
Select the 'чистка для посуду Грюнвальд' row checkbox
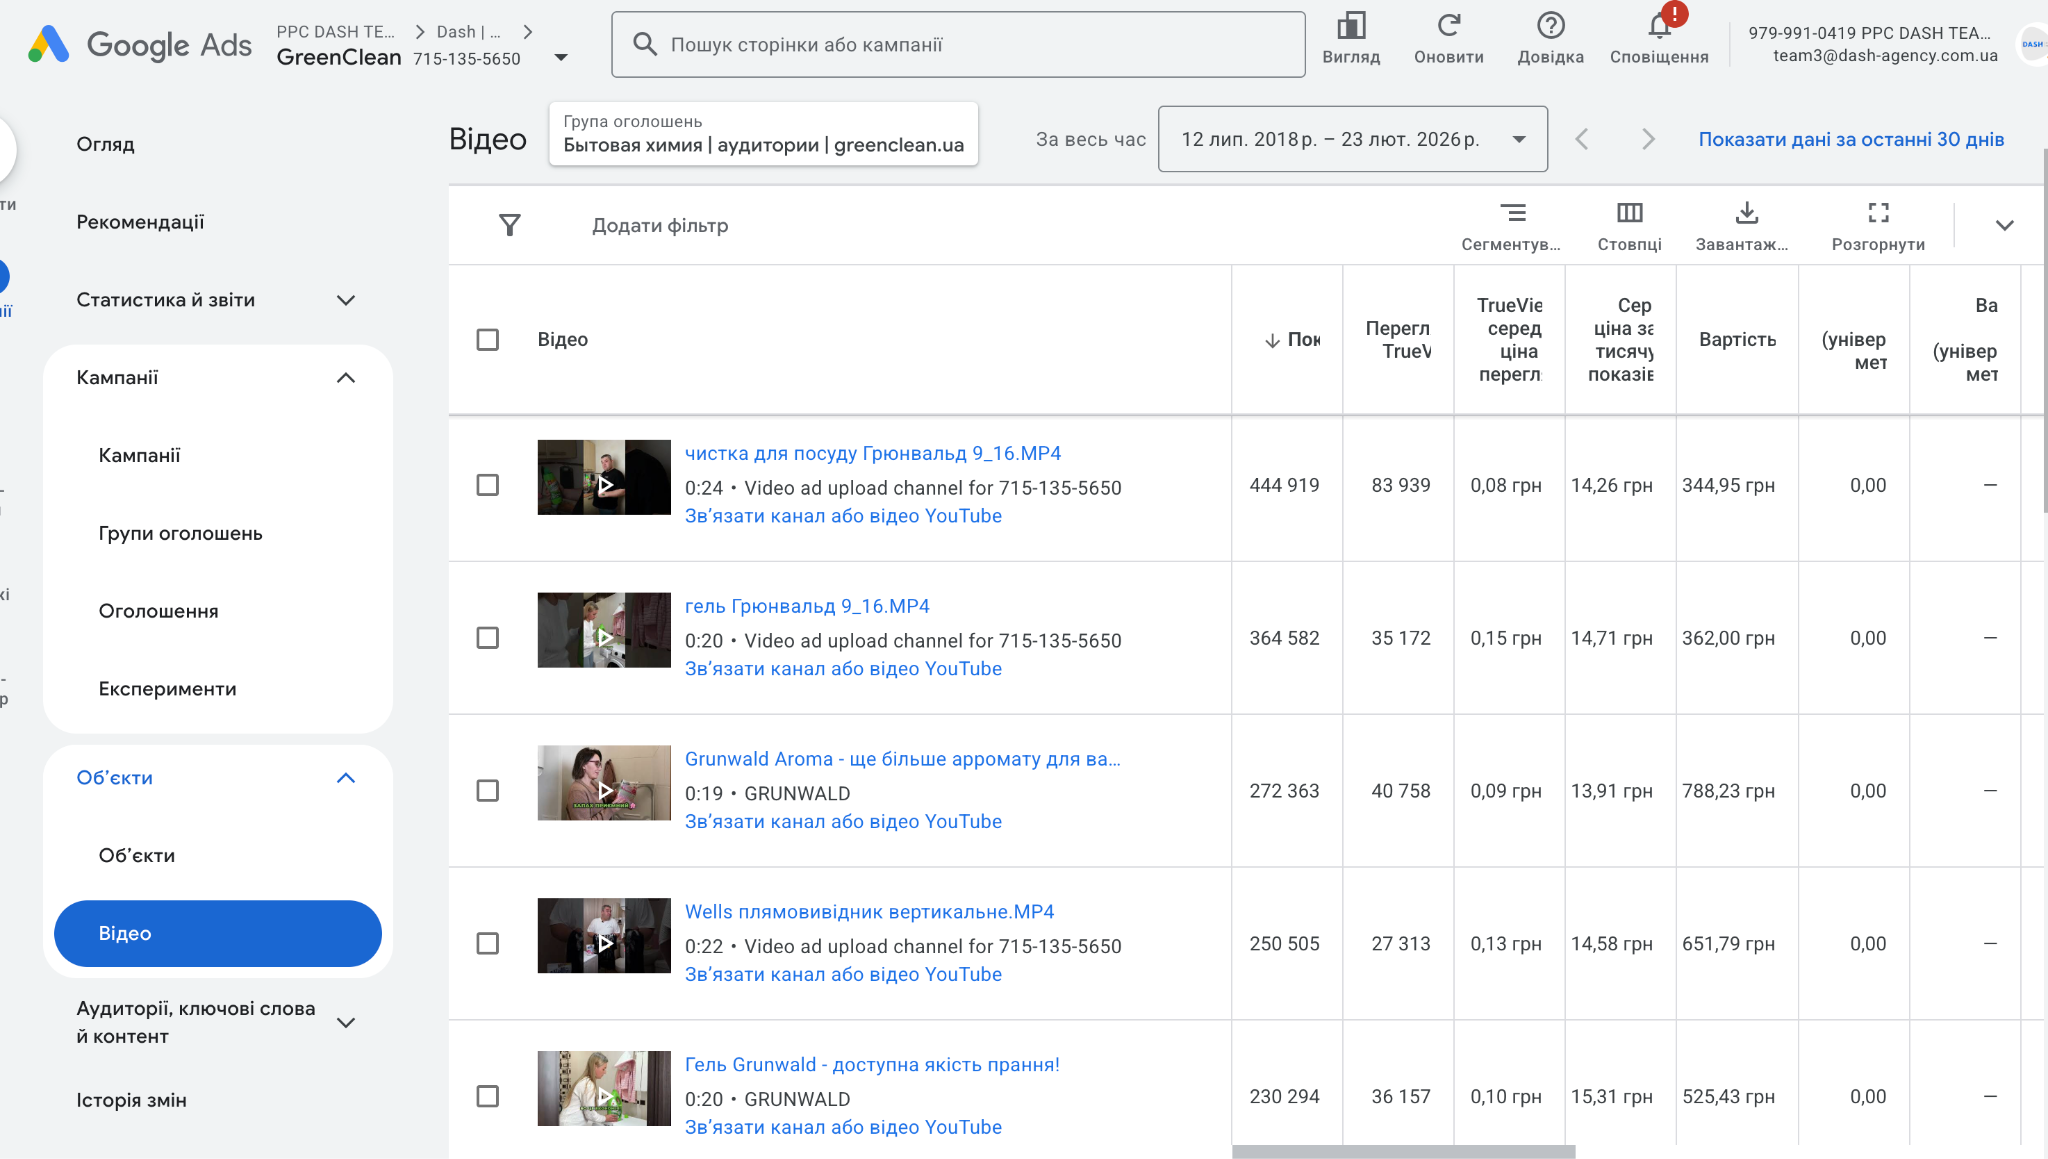[488, 485]
